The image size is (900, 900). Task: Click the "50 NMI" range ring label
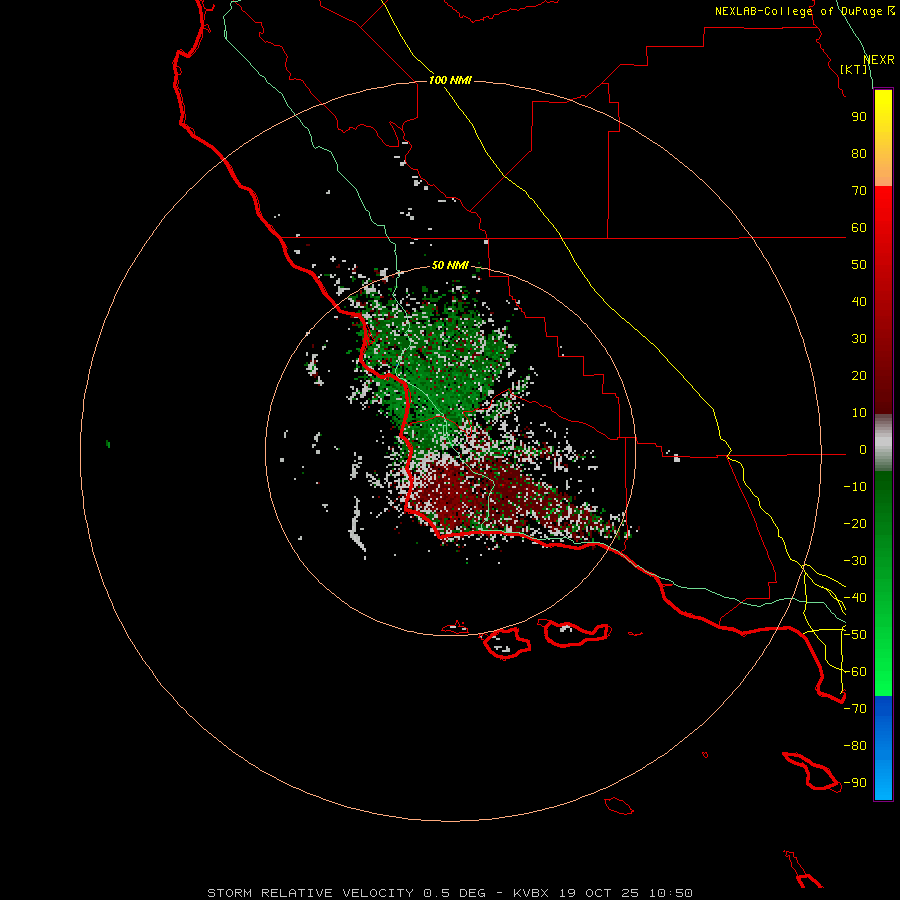tap(450, 265)
